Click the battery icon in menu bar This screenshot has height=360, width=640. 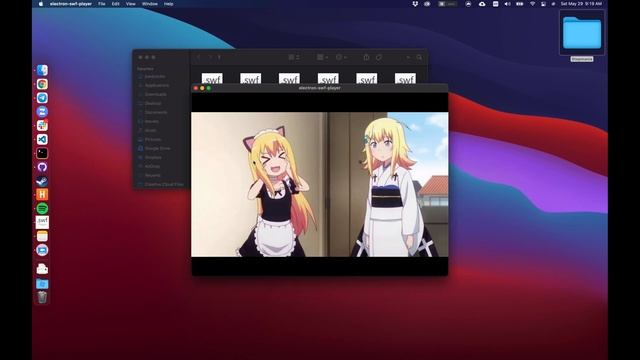coord(520,4)
